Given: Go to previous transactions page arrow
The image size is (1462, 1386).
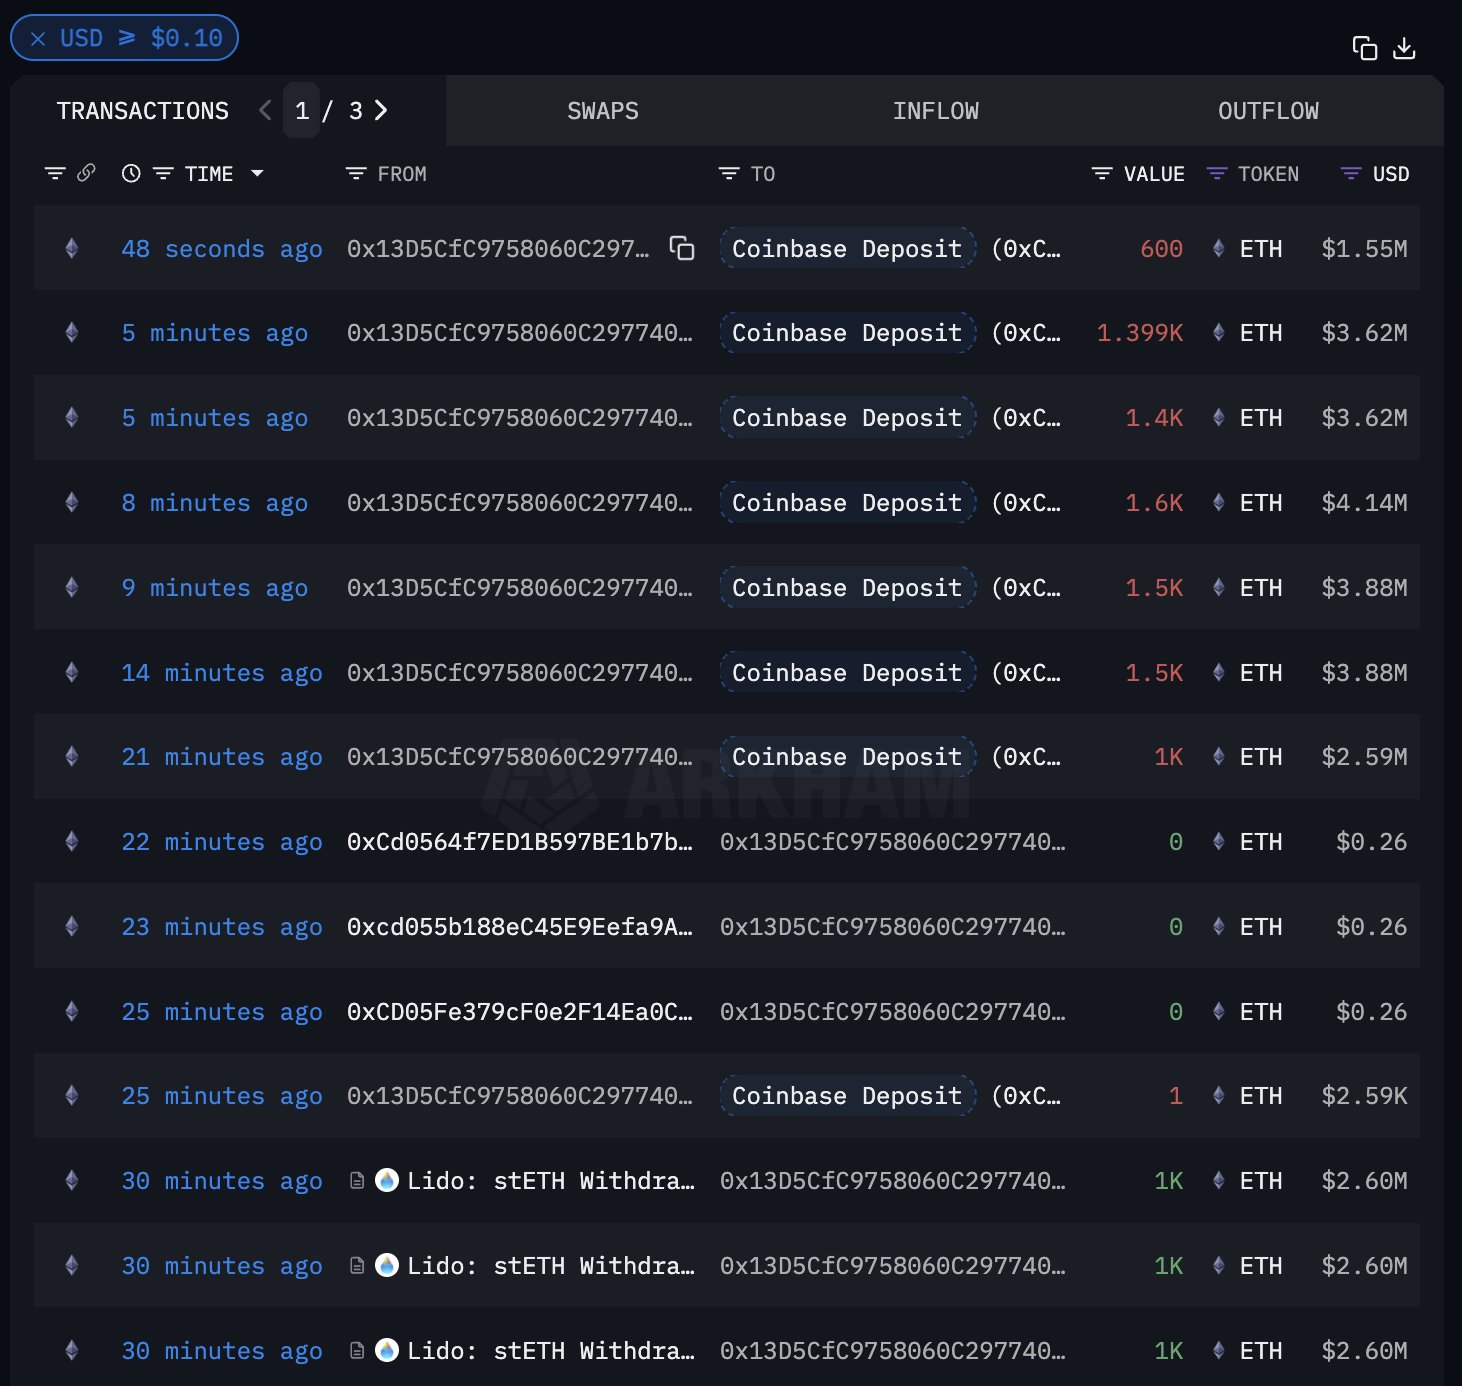Looking at the screenshot, I should pos(265,110).
